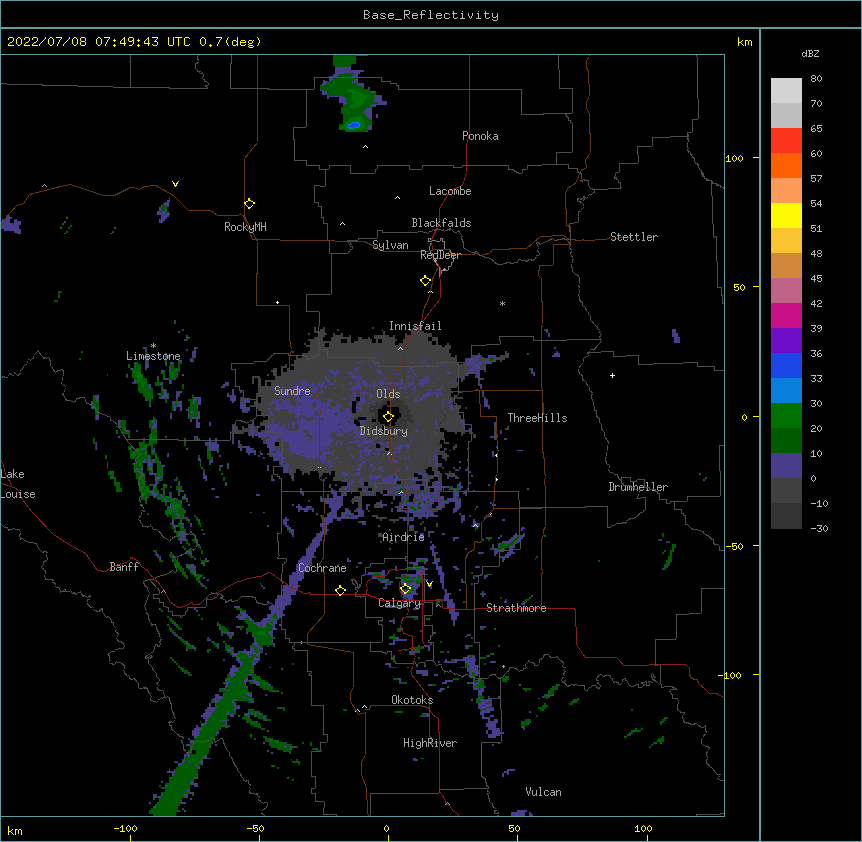Click the blue storm core north of Ponoka
The height and width of the screenshot is (842, 862).
[x=354, y=125]
